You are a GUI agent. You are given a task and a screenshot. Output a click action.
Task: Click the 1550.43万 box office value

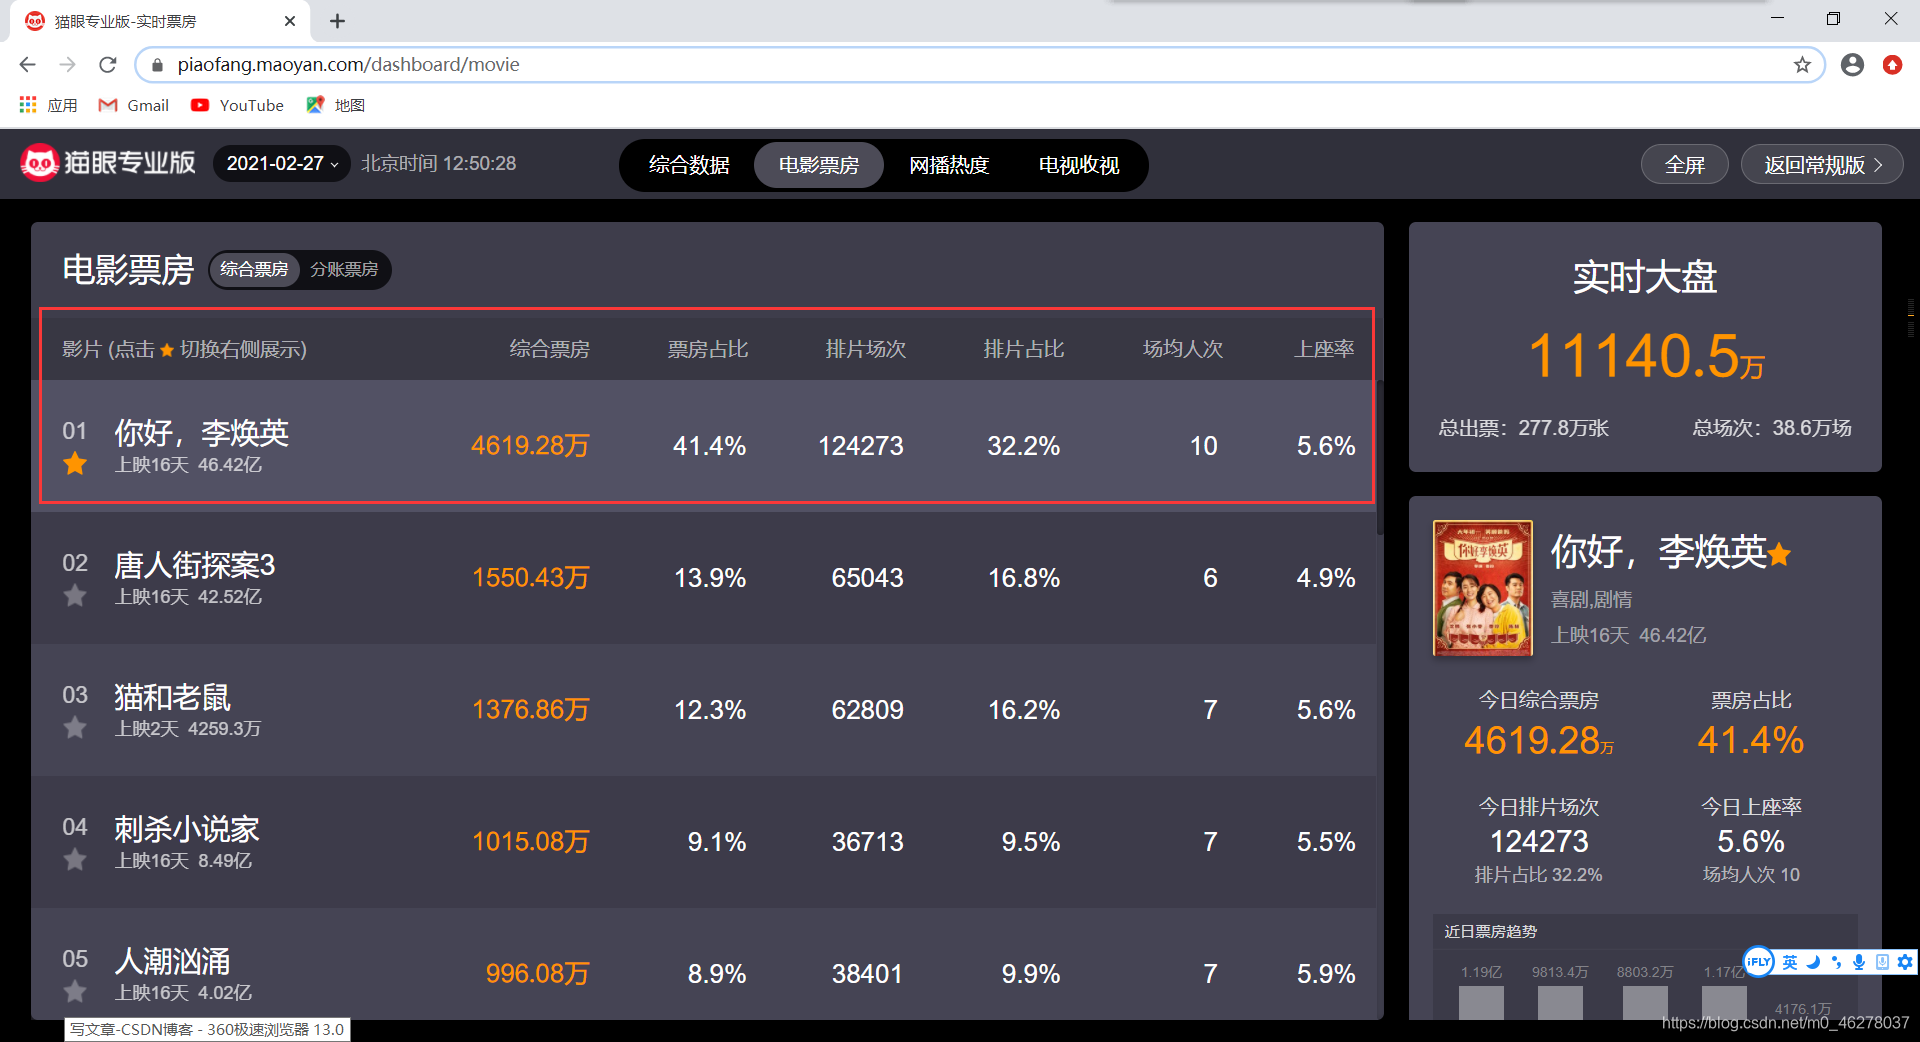531,578
